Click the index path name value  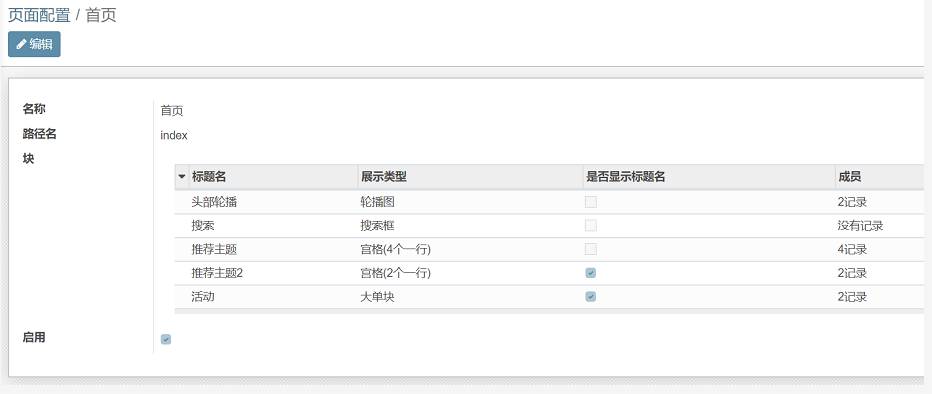click(x=174, y=135)
